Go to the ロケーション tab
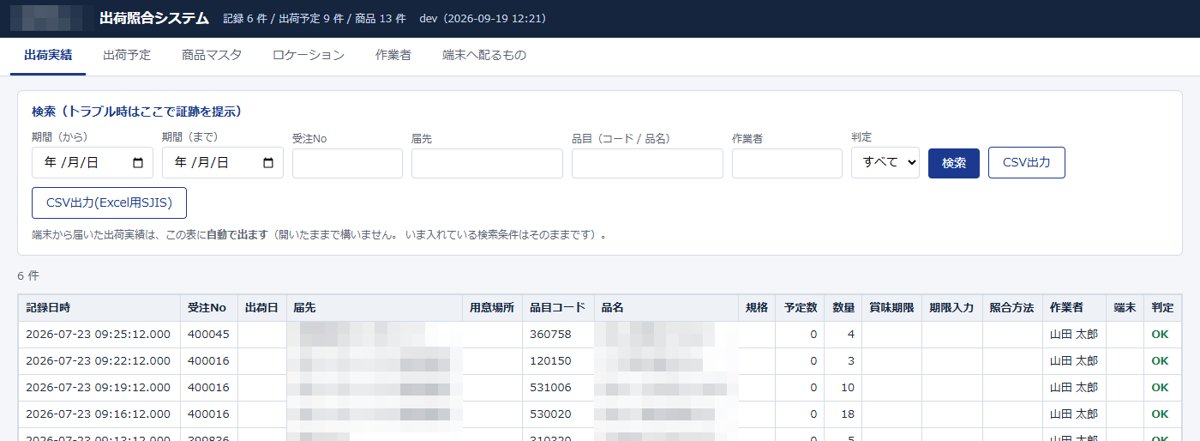This screenshot has width=1200, height=441. pos(308,55)
